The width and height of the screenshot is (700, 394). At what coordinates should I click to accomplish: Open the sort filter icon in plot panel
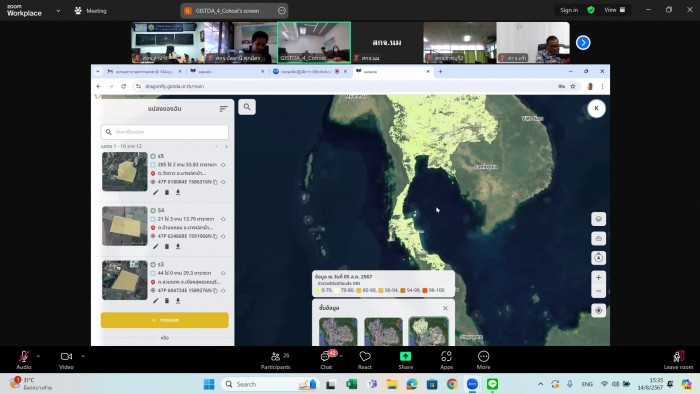pos(223,108)
